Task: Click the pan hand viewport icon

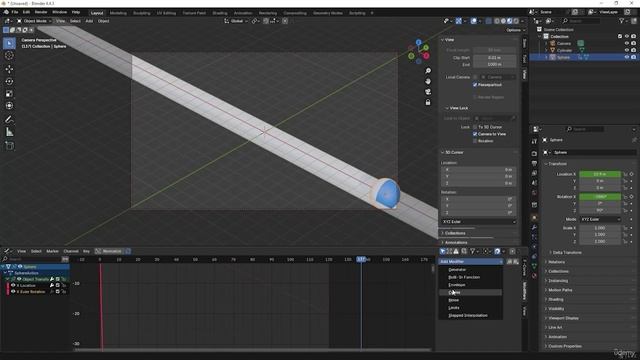Action: coord(428,81)
